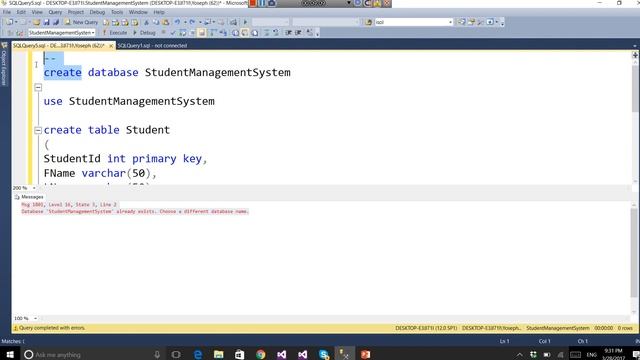Open the Windows Store taskbar icon
640x360 pixels.
click(x=240, y=354)
